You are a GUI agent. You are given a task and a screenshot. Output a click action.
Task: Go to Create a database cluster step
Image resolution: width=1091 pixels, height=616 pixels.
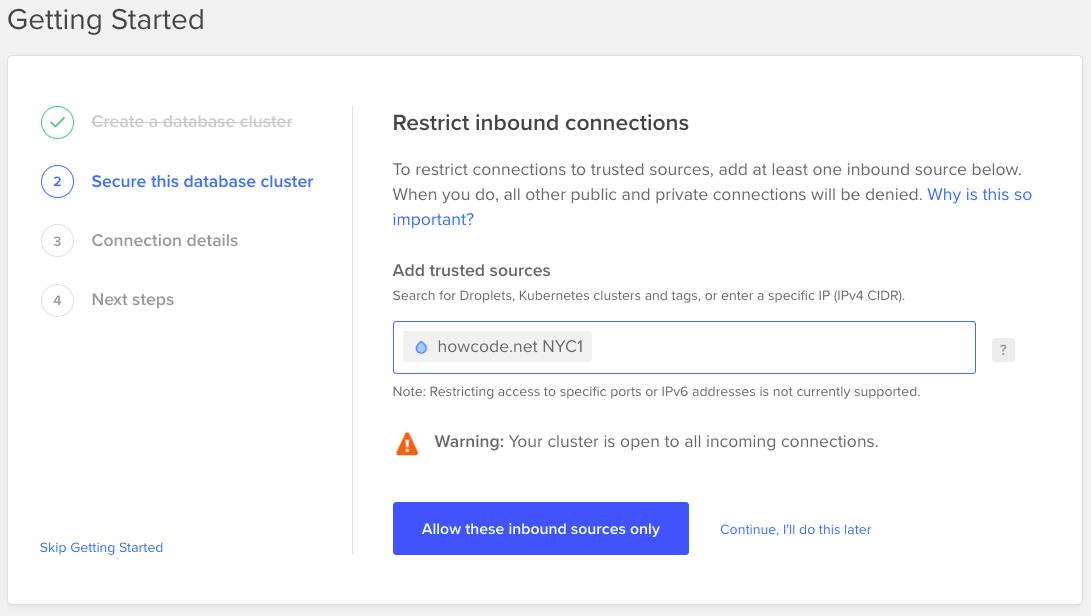(x=192, y=122)
